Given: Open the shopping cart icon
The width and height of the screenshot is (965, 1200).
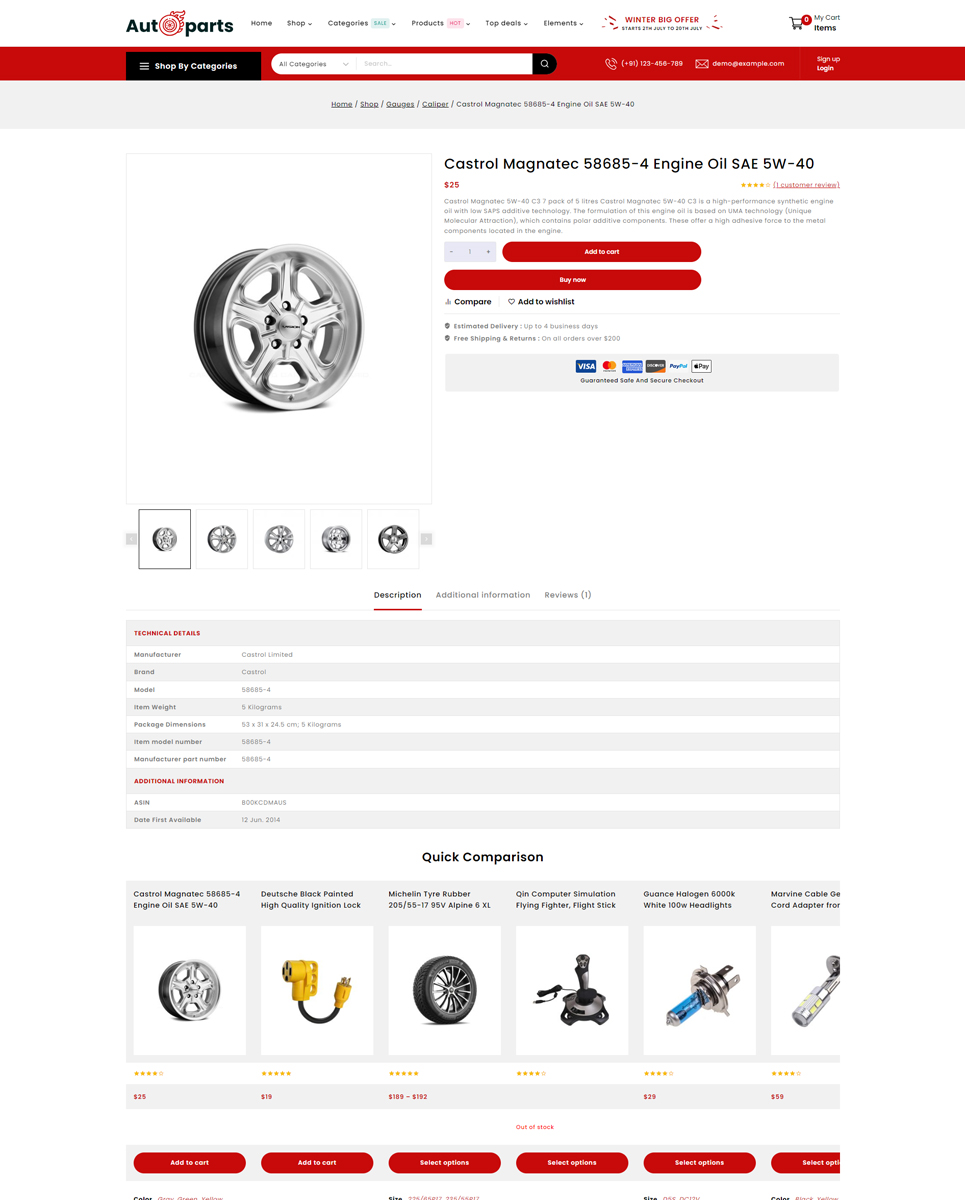Looking at the screenshot, I should (x=797, y=23).
